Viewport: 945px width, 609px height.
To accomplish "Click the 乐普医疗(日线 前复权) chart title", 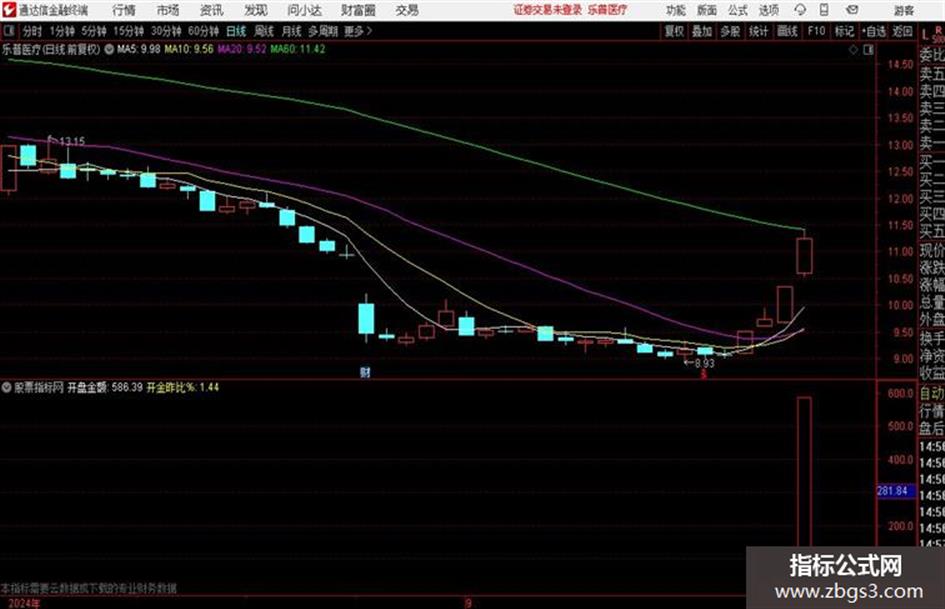I will tap(51, 49).
